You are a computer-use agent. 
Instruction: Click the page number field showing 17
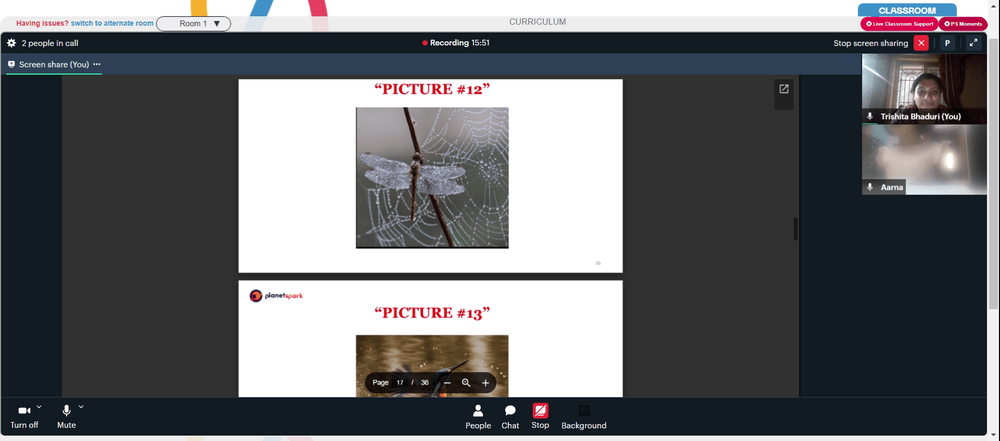(400, 383)
